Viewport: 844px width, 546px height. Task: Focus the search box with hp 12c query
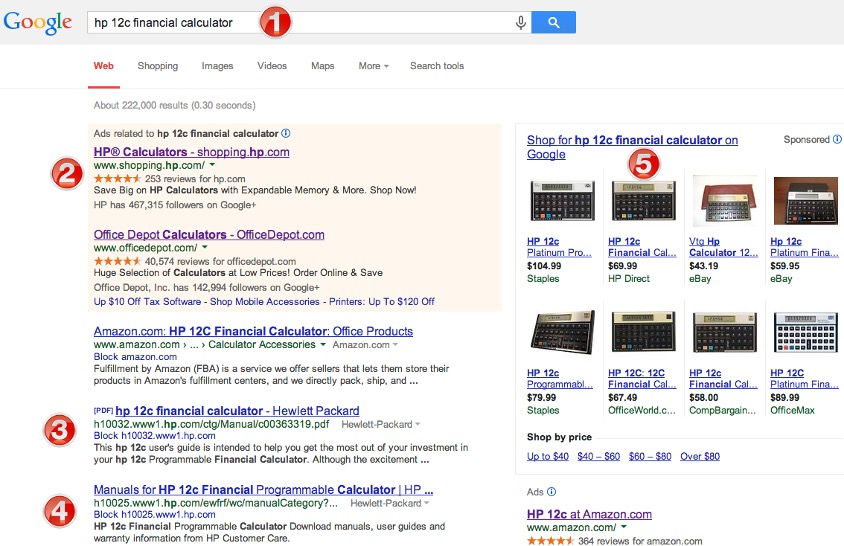coord(309,23)
